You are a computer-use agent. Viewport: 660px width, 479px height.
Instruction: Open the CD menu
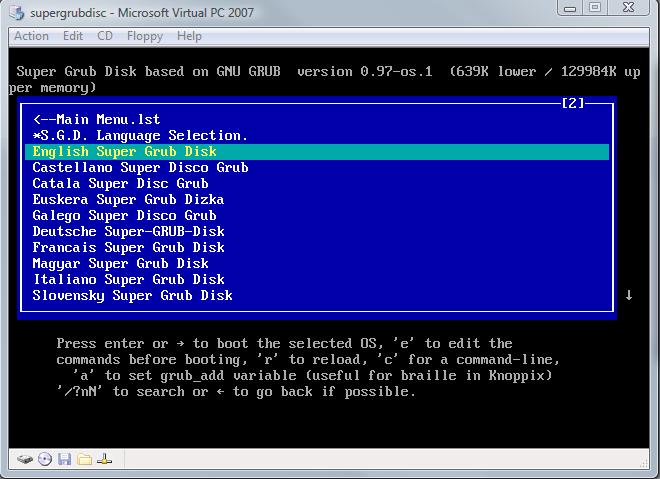point(105,36)
